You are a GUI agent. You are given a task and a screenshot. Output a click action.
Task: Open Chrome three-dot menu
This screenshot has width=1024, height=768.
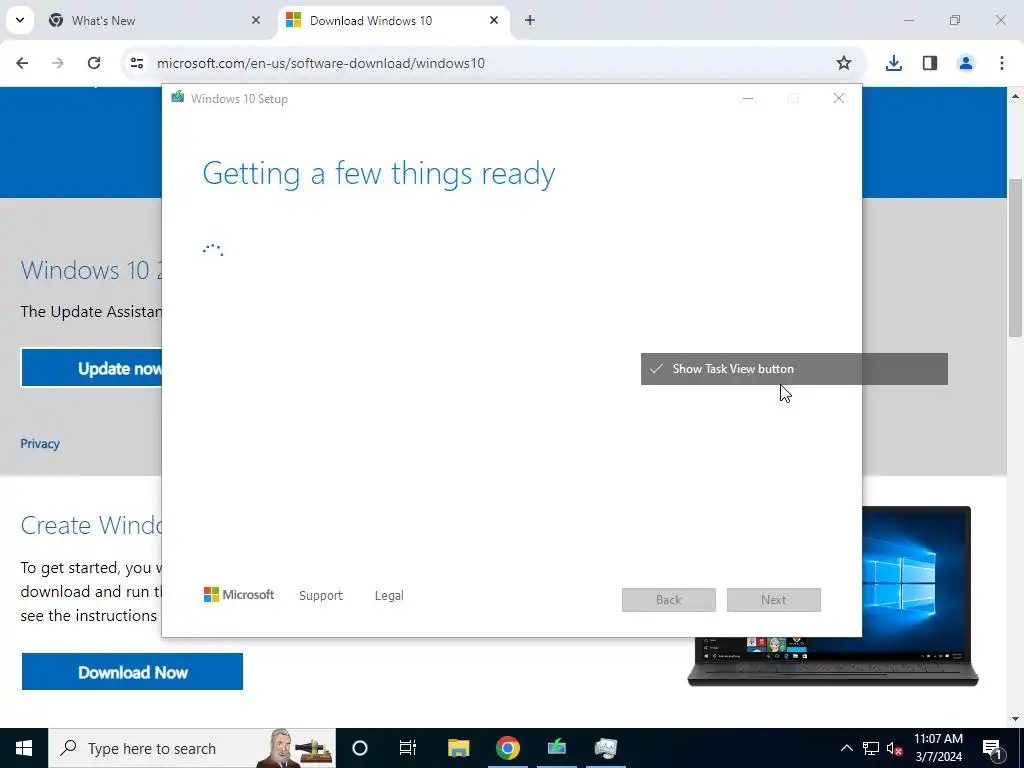point(1002,63)
